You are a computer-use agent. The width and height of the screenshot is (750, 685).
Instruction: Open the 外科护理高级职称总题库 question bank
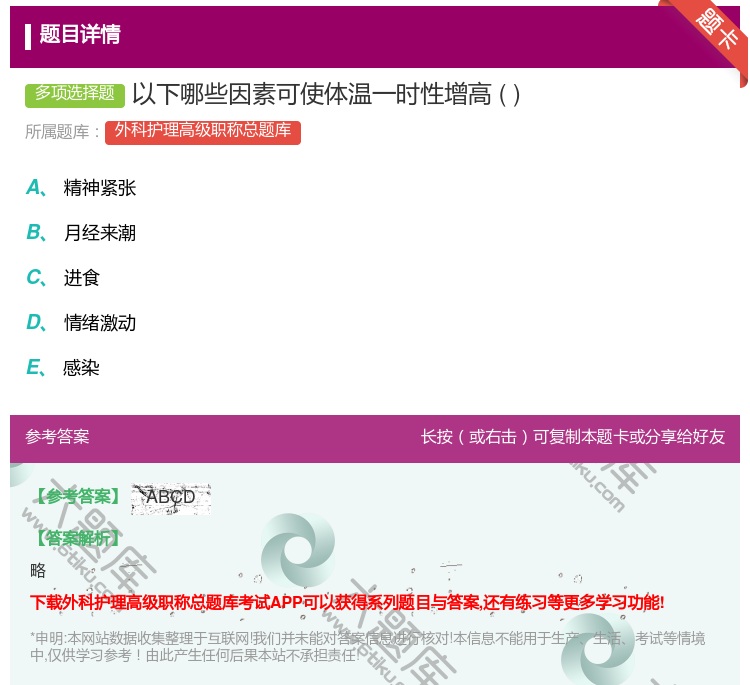(202, 131)
